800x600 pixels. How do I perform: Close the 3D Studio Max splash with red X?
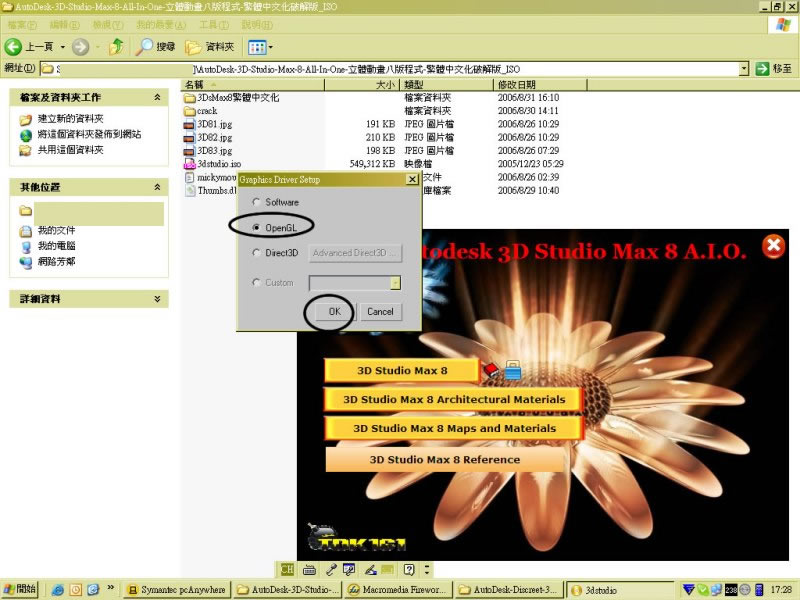point(773,246)
